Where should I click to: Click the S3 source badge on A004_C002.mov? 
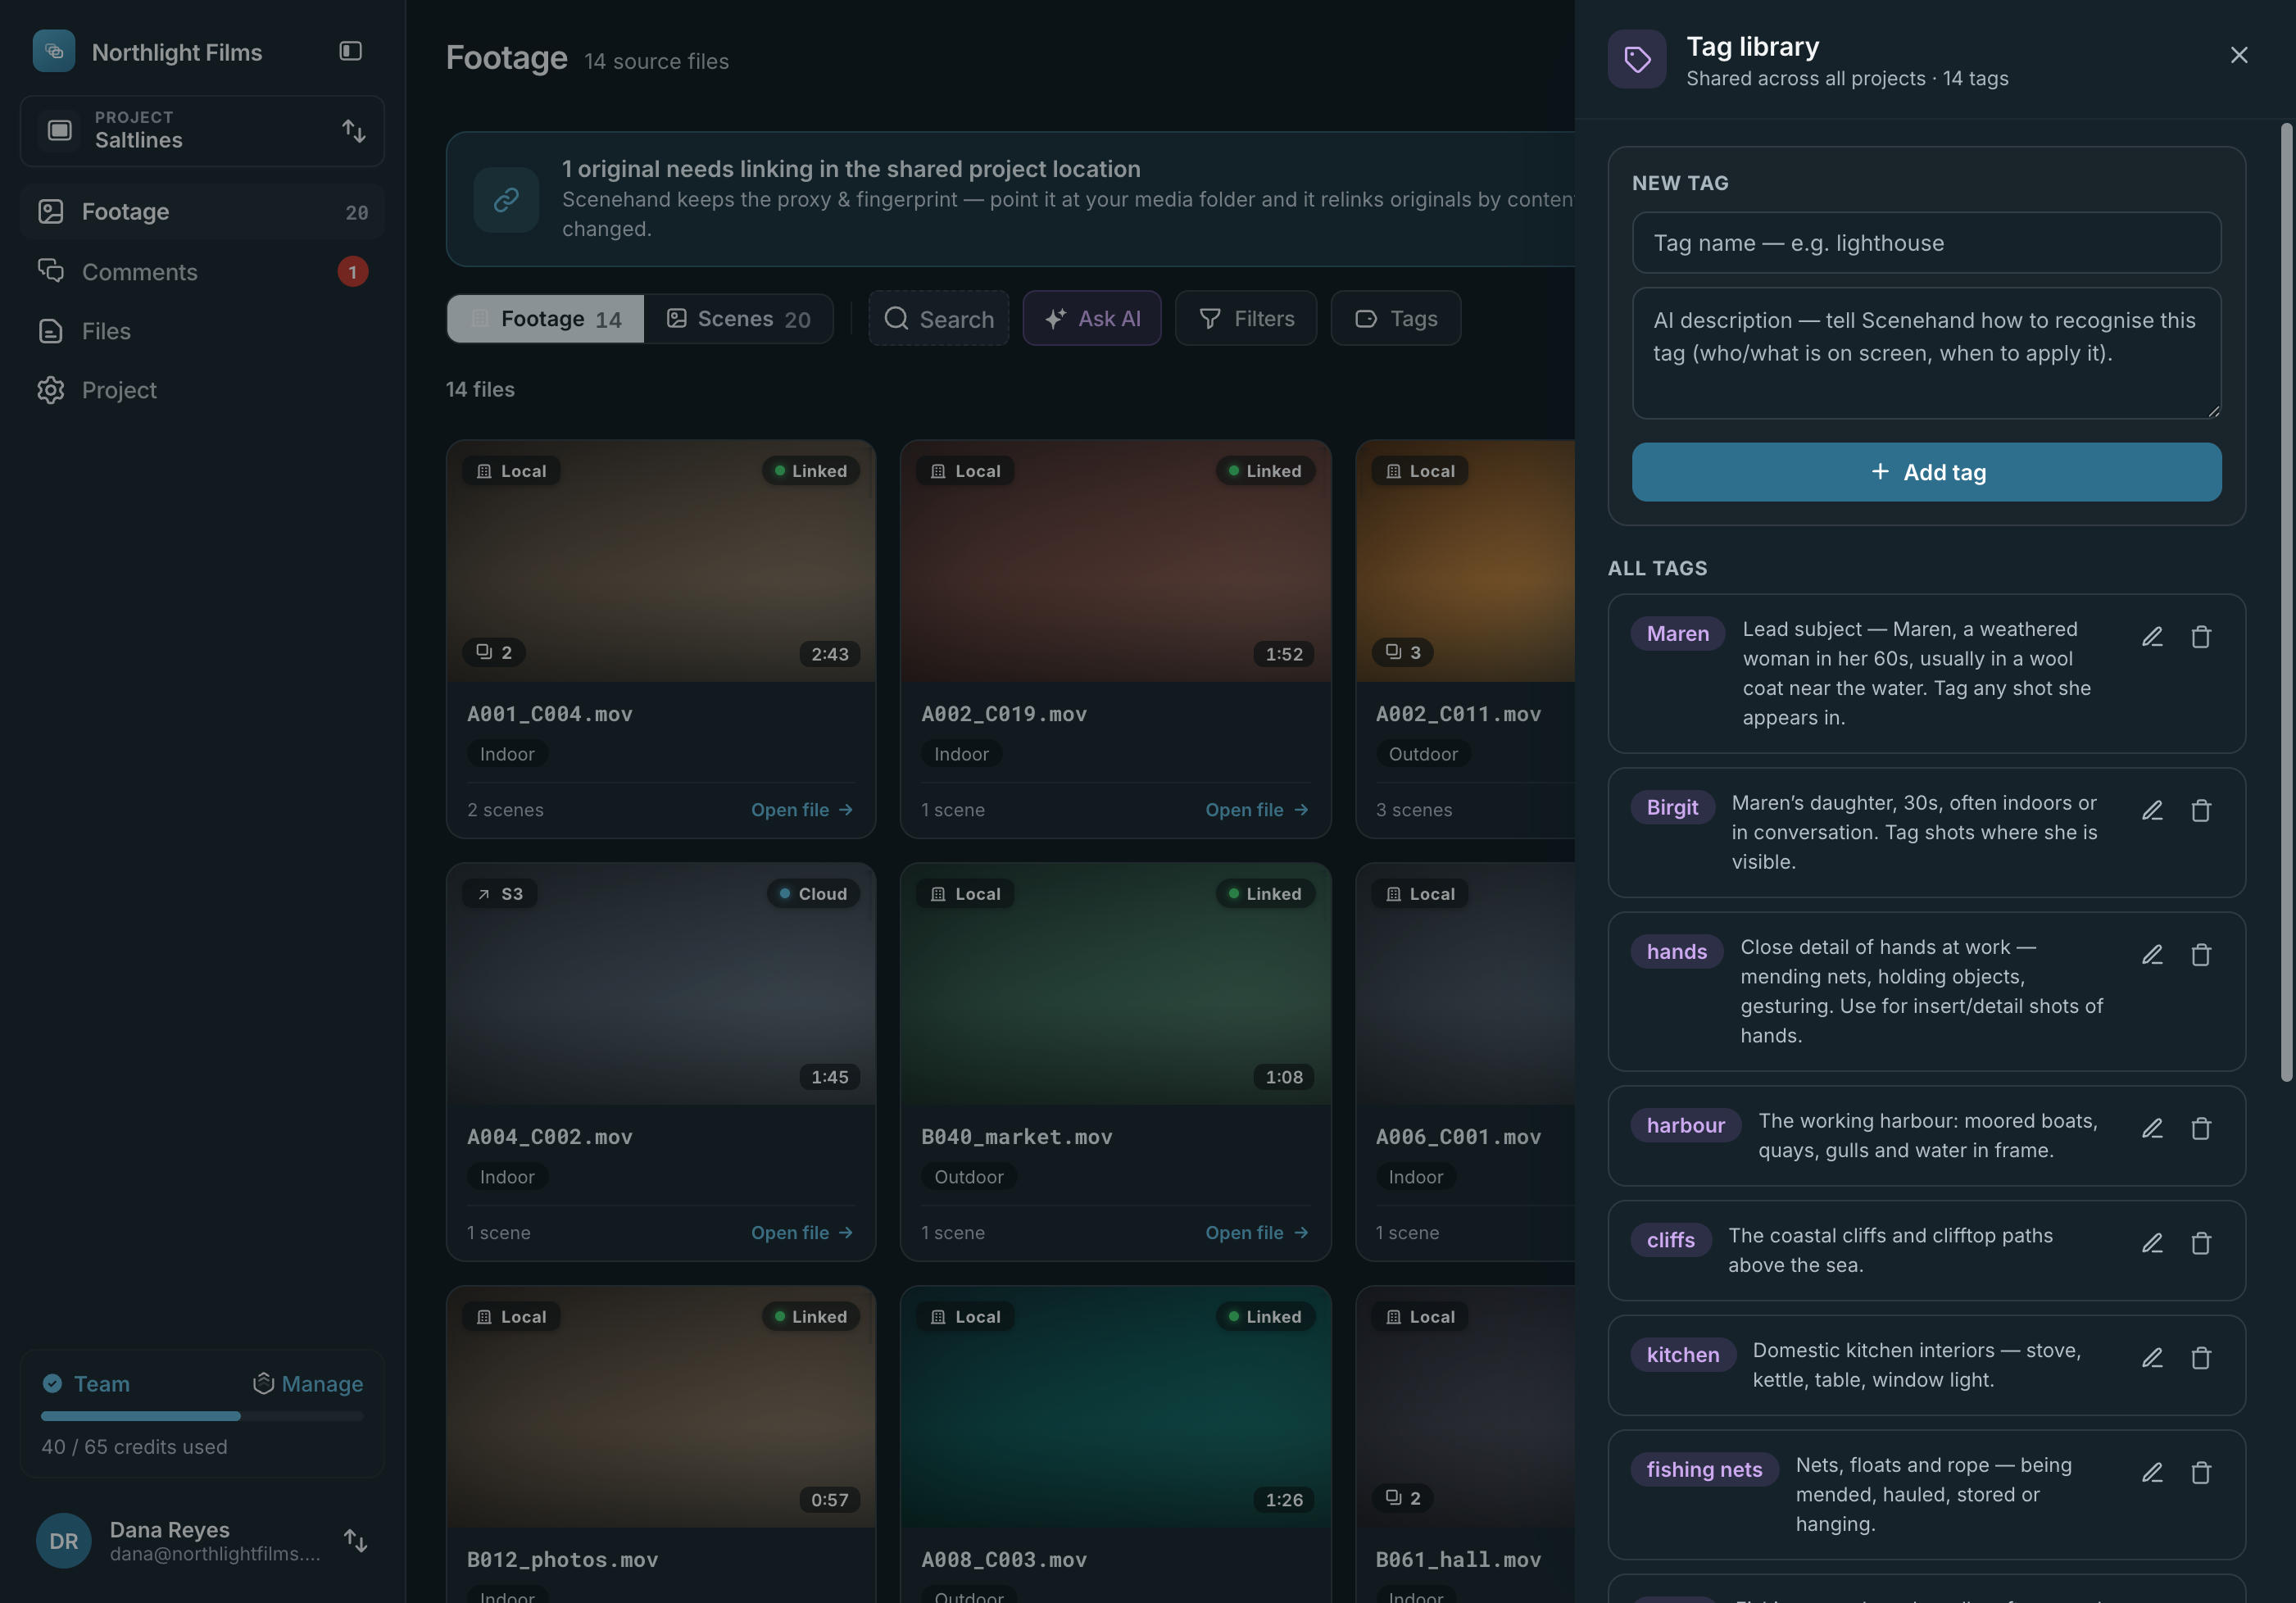[x=500, y=894]
